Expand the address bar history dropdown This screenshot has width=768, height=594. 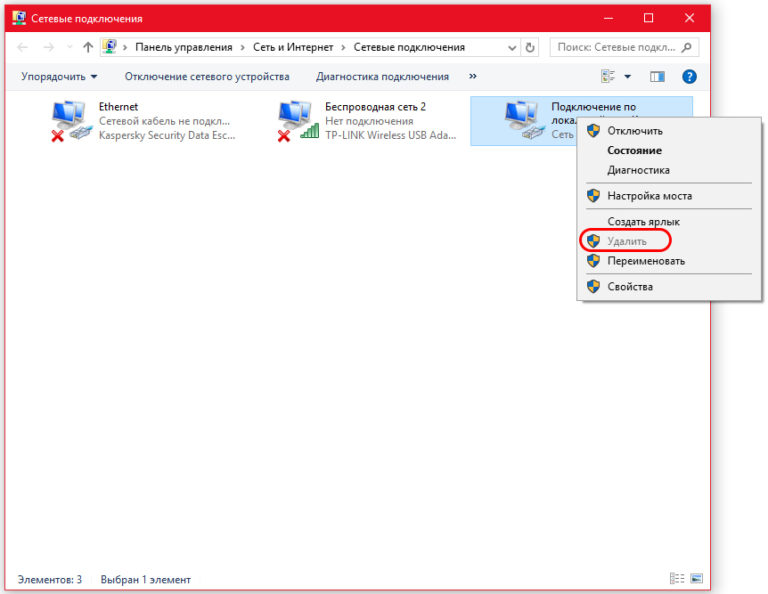coord(512,47)
